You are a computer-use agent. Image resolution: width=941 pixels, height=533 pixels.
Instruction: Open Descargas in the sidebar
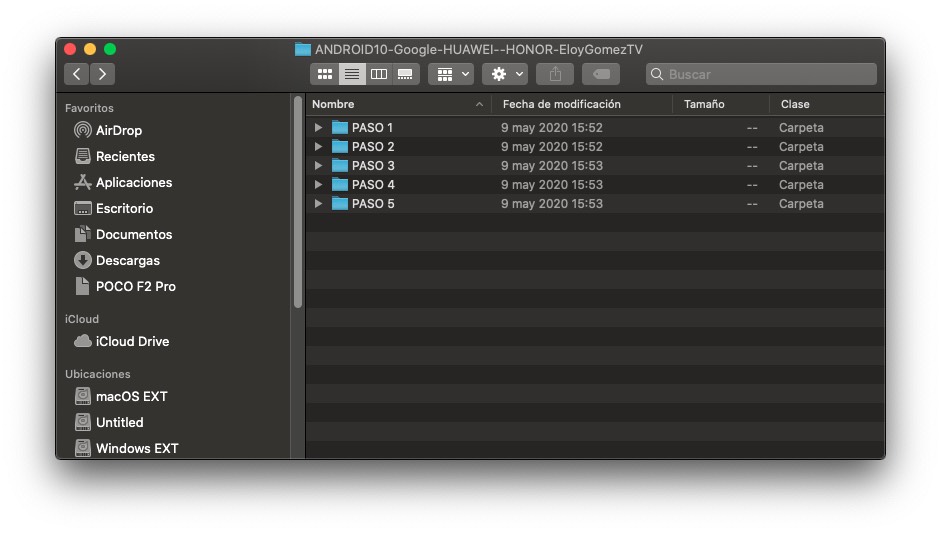127,260
